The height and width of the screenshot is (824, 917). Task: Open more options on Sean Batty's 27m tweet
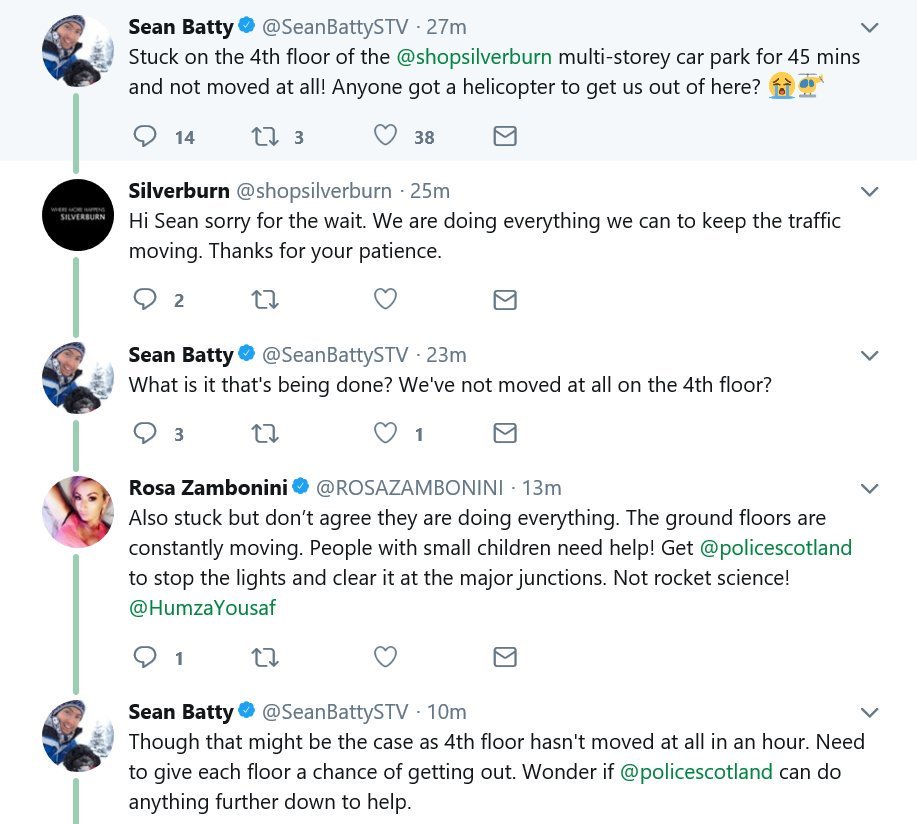pyautogui.click(x=870, y=27)
